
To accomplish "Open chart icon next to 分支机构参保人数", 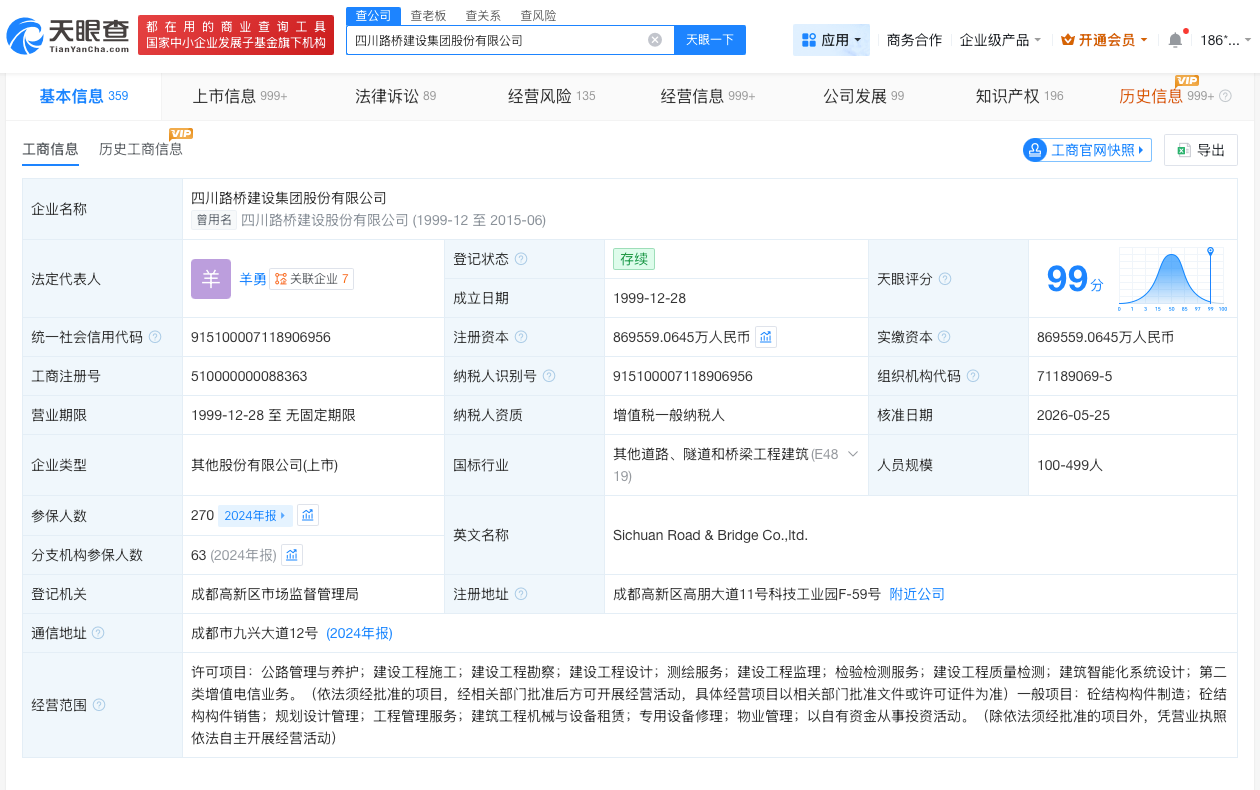I will point(292,555).
